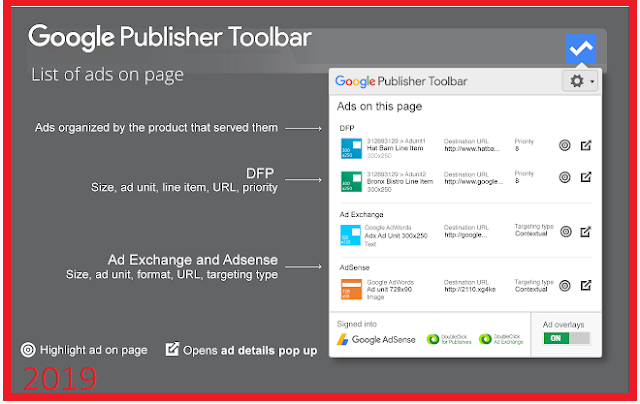Highlight the Bronx Bistro Line Item ad

pyautogui.click(x=564, y=177)
